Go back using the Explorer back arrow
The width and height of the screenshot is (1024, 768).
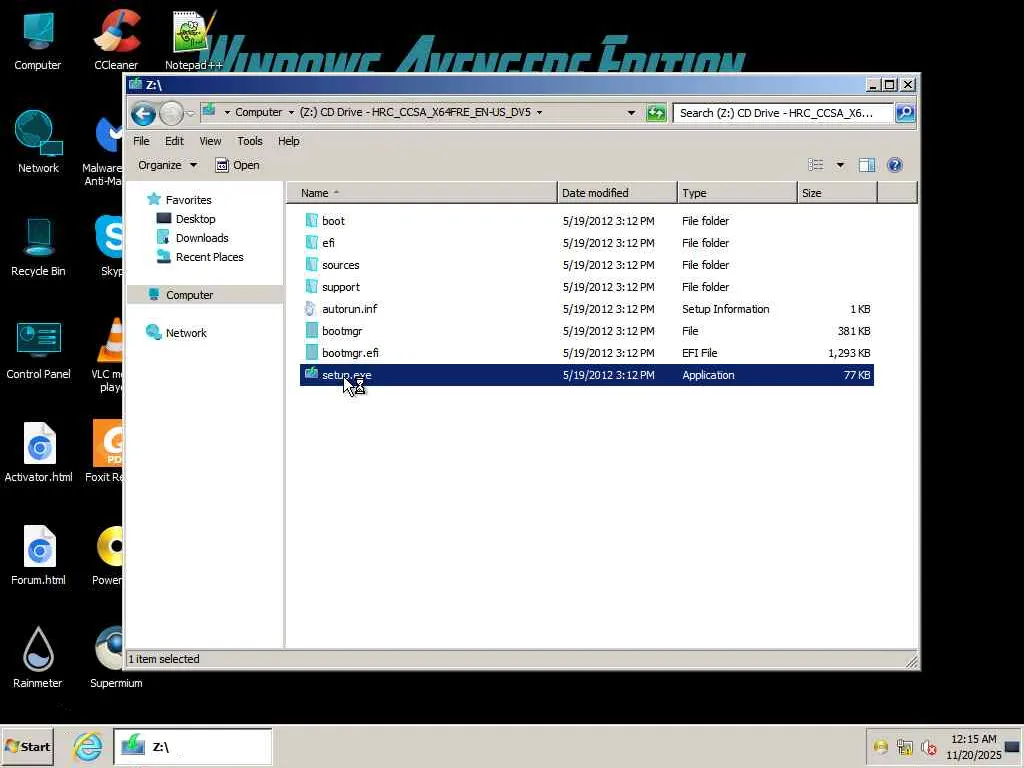(143, 114)
